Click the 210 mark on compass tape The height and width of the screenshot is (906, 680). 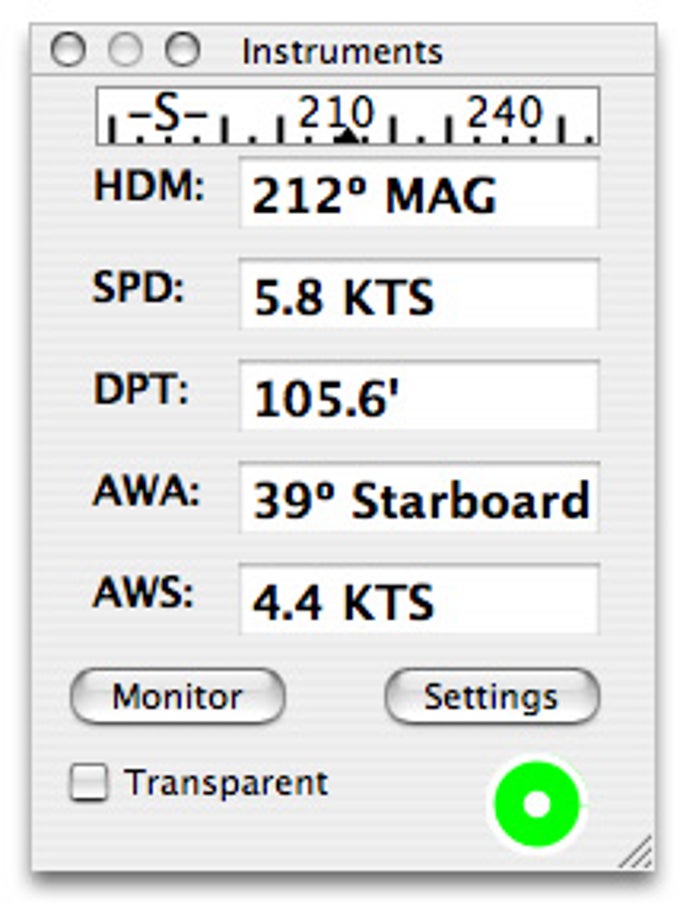[x=337, y=112]
